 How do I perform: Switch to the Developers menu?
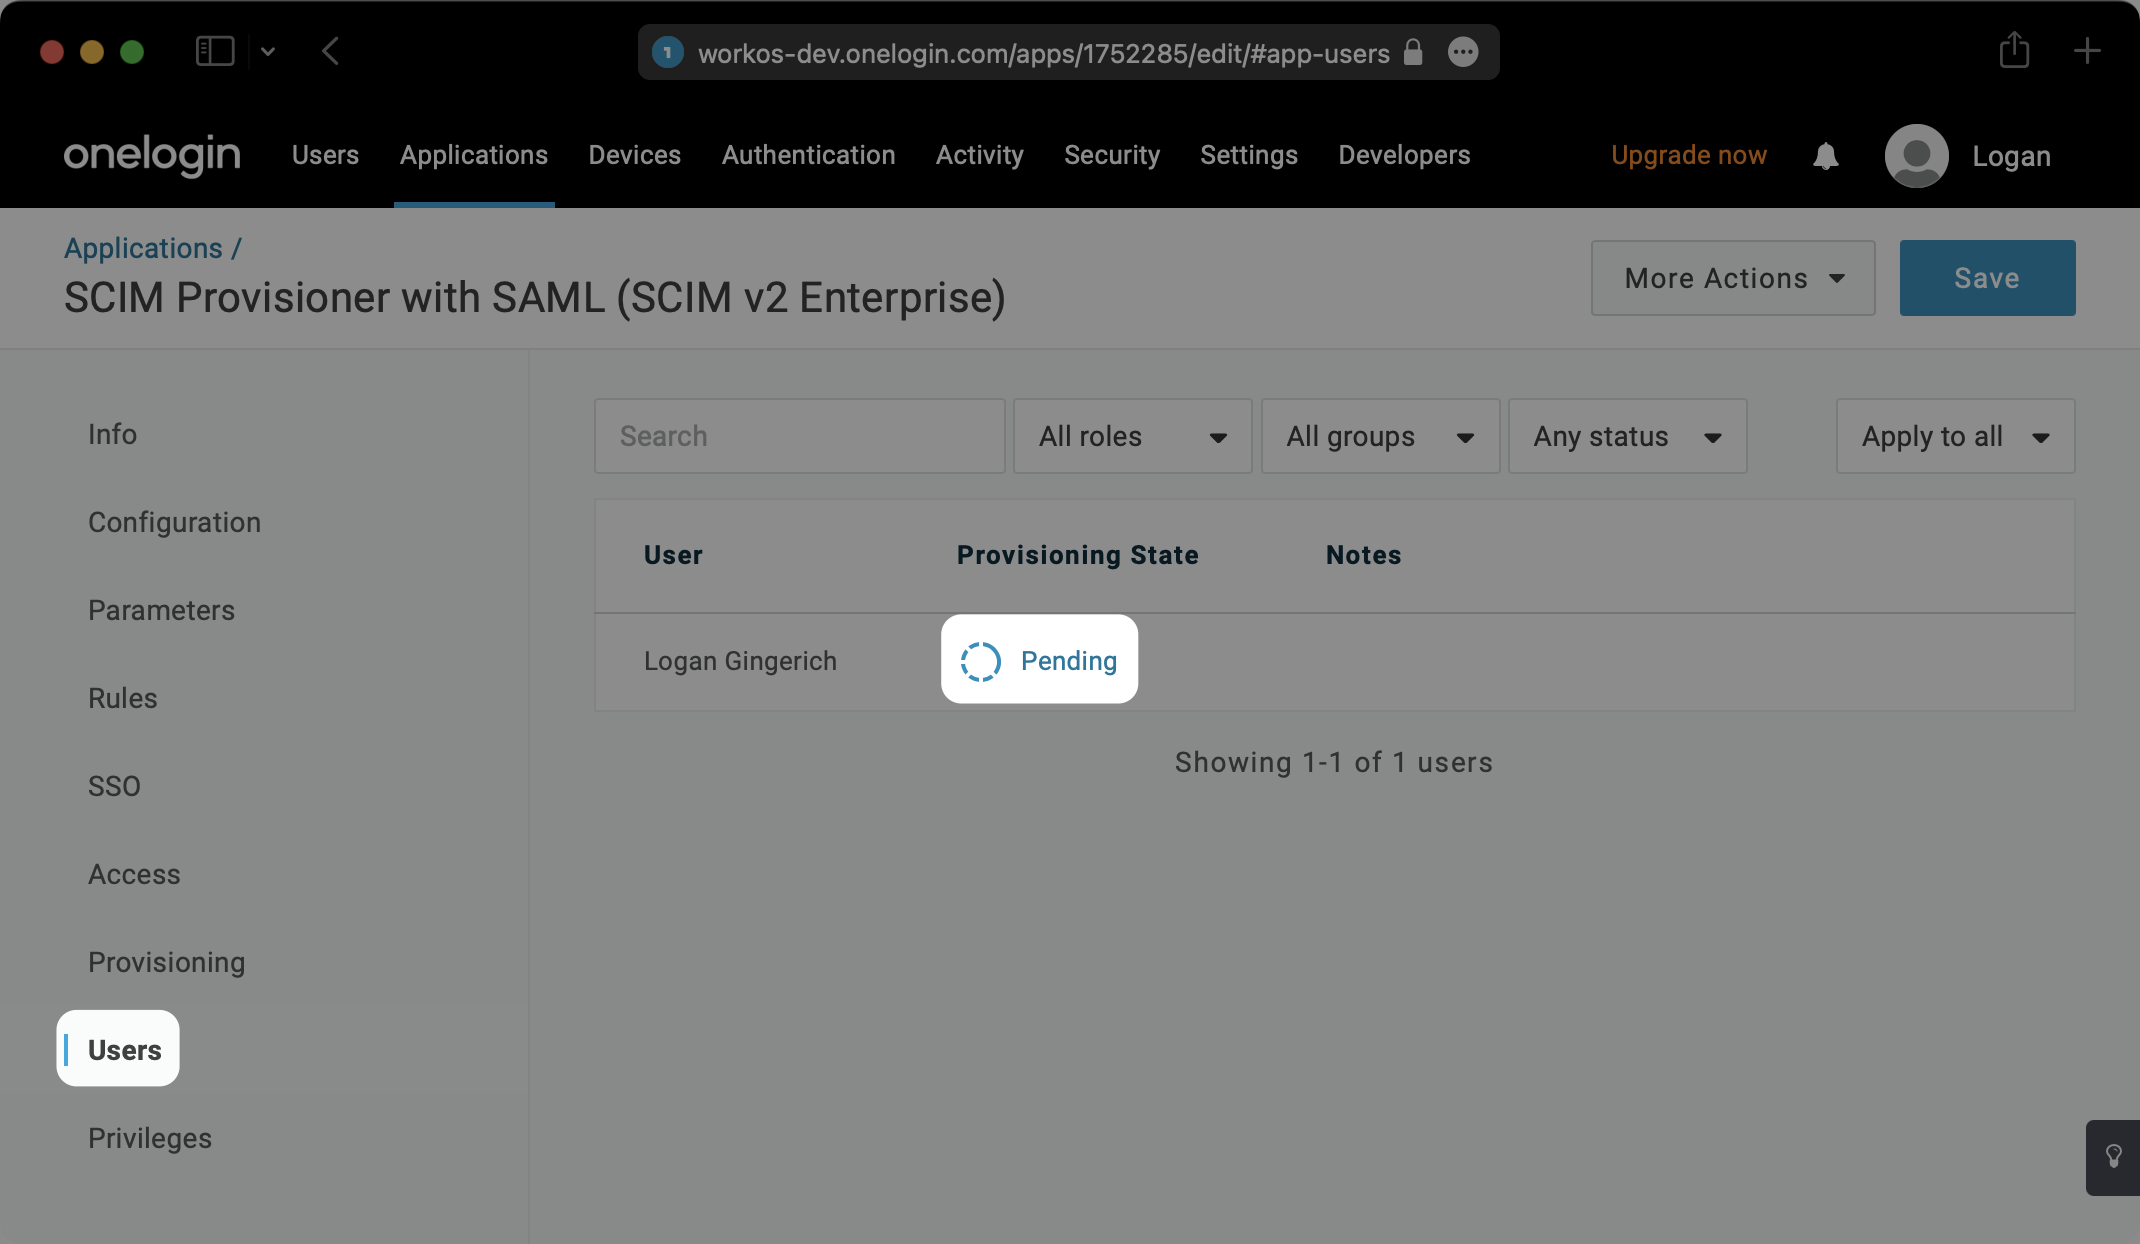tap(1404, 155)
